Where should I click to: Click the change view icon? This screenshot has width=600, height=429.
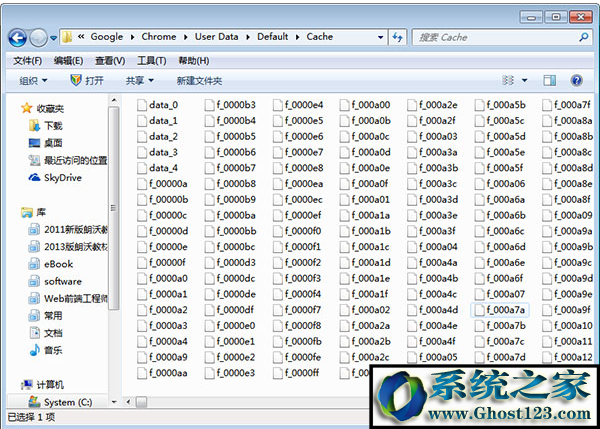pos(508,80)
